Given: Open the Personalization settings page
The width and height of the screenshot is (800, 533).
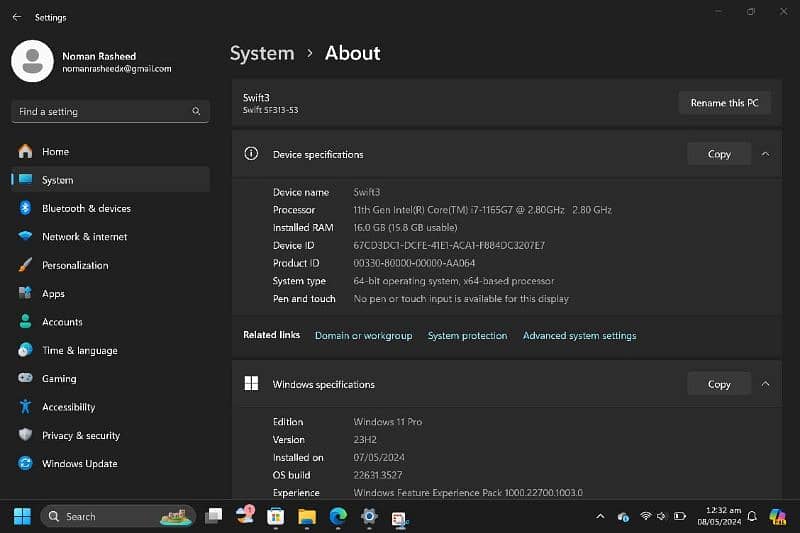Looking at the screenshot, I should coord(75,265).
